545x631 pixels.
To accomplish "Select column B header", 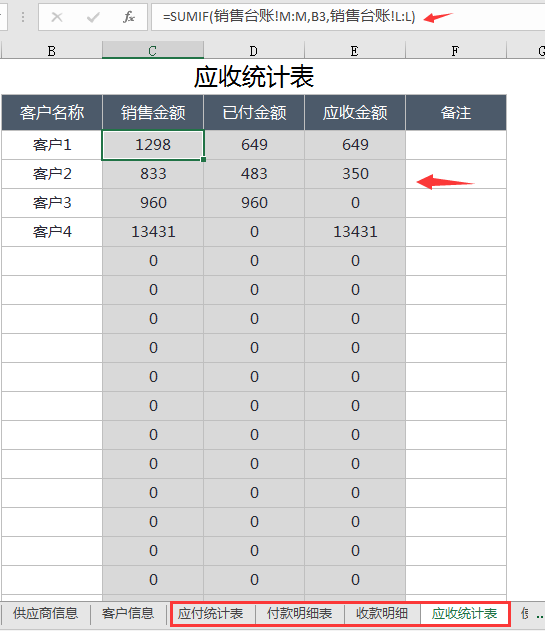I will click(52, 51).
